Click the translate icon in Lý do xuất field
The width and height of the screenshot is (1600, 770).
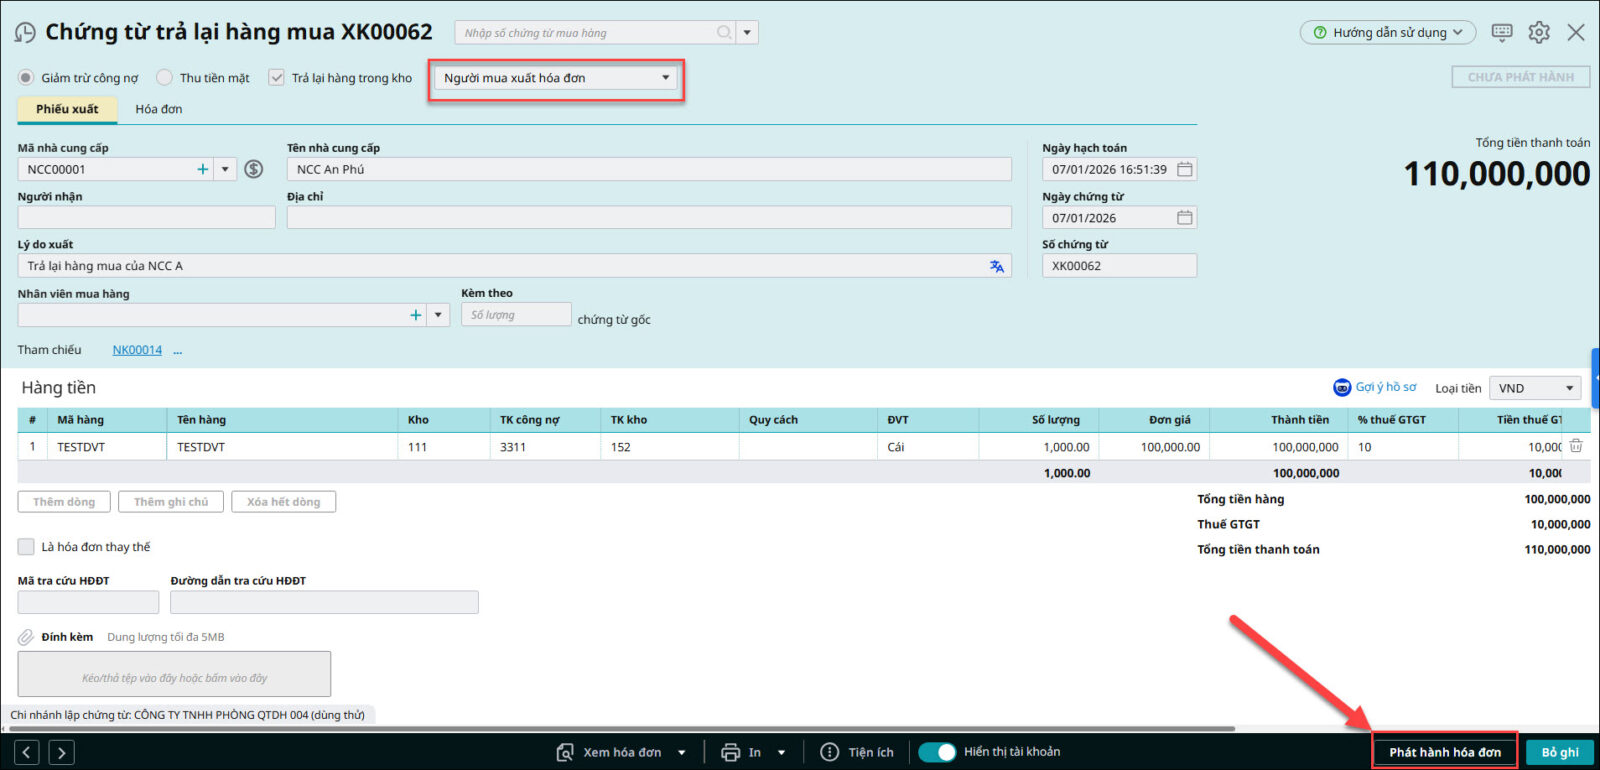coord(996,266)
